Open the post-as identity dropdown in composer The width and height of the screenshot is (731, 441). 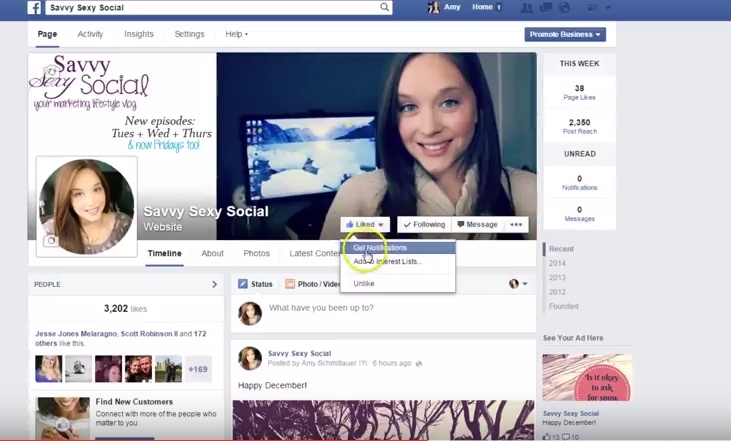(518, 283)
